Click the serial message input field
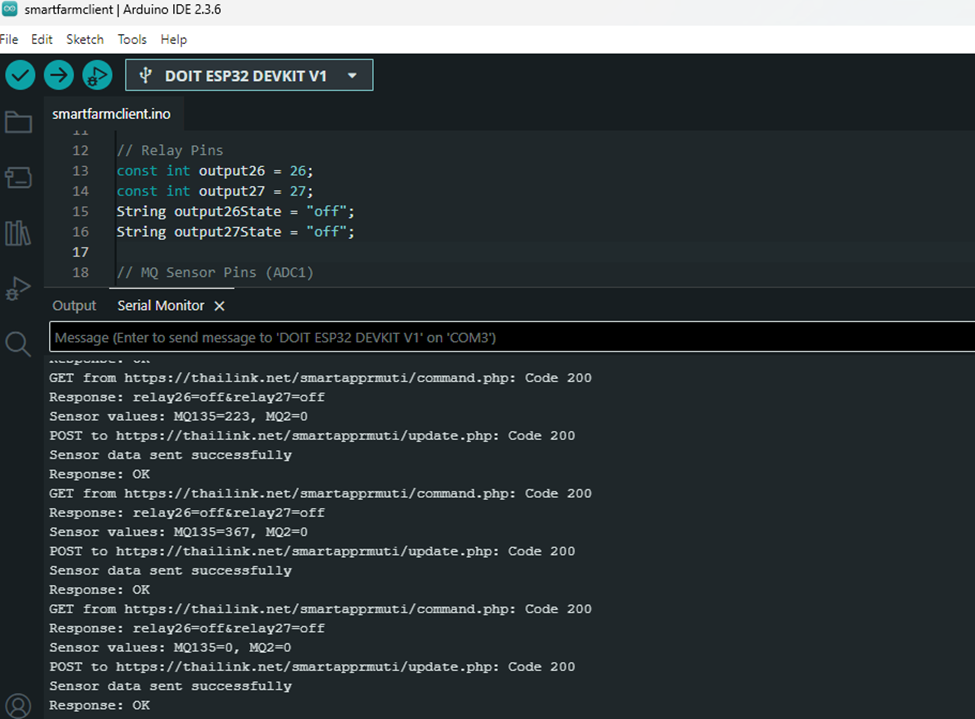The height and width of the screenshot is (719, 975). pyautogui.click(x=510, y=337)
